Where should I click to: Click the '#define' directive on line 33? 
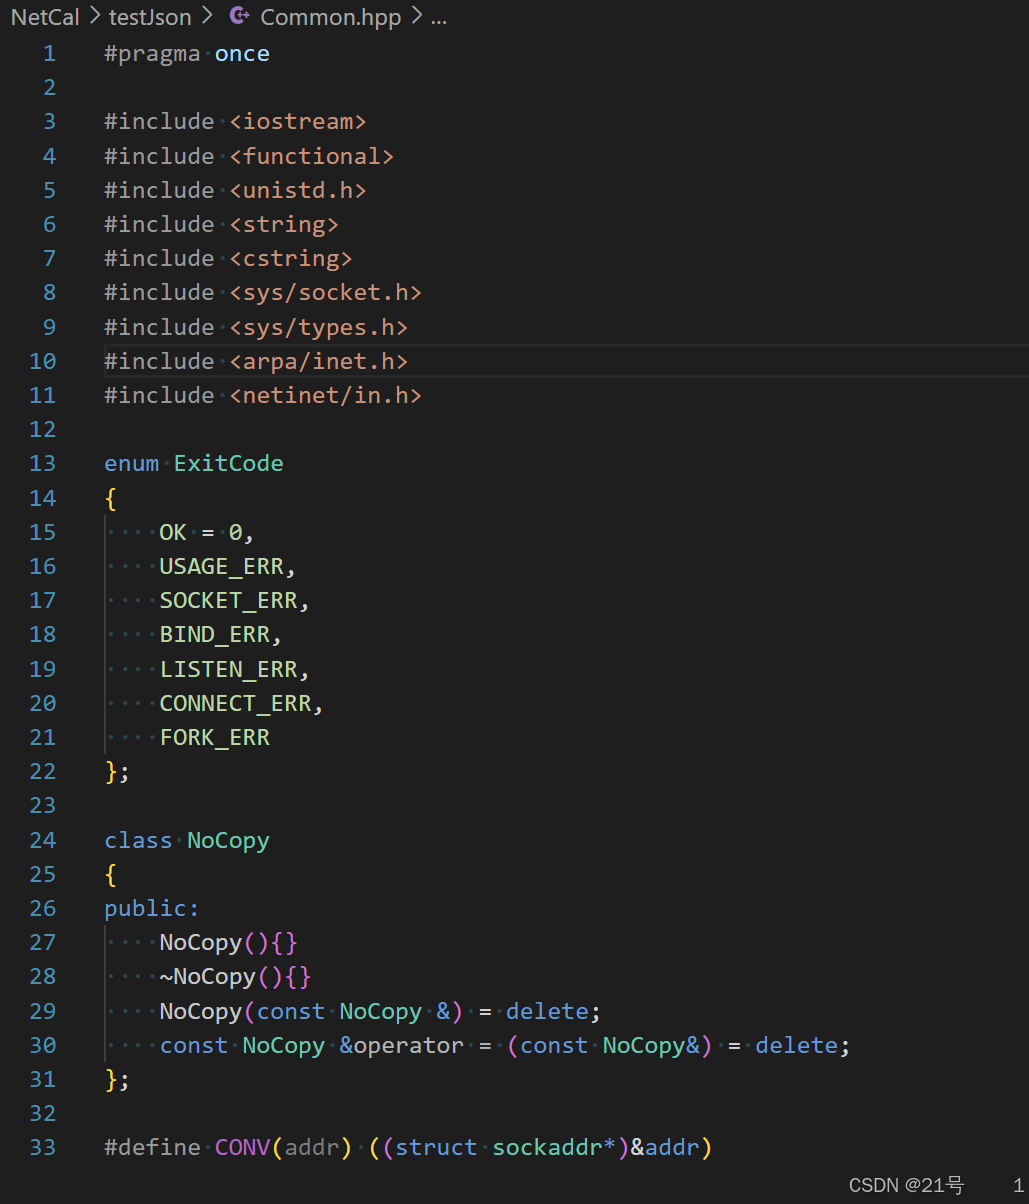[152, 1147]
